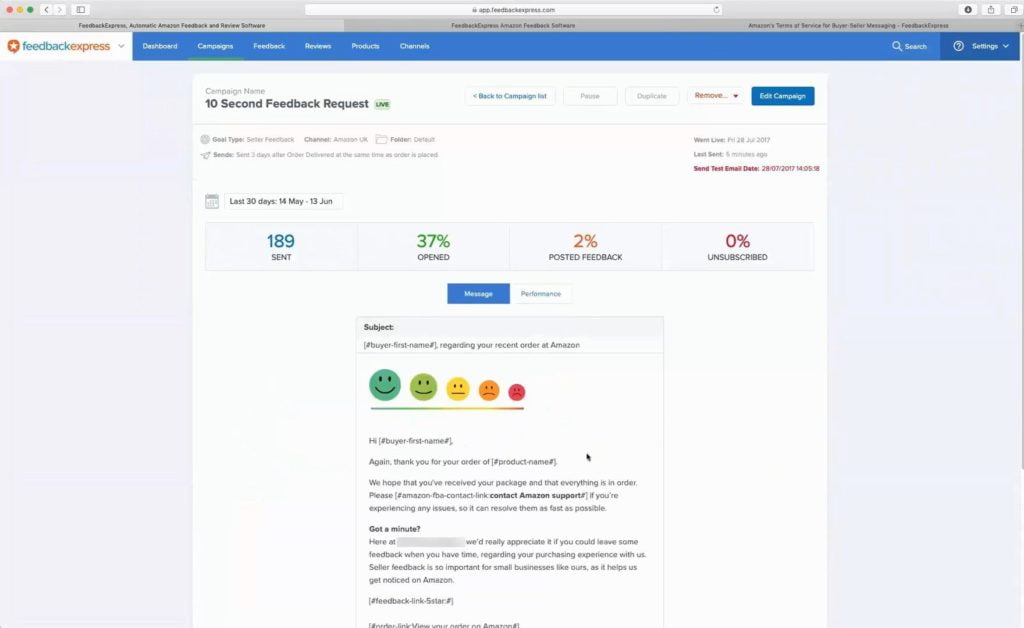
Task: Click the help question mark icon
Action: click(x=958, y=46)
